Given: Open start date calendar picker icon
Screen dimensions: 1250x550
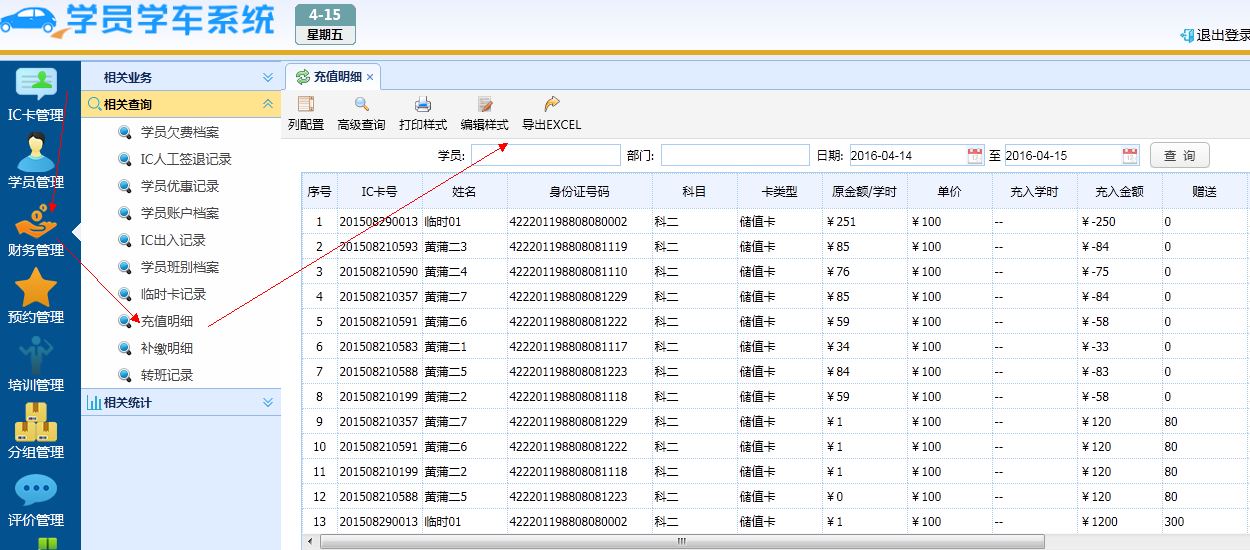Looking at the screenshot, I should point(975,155).
